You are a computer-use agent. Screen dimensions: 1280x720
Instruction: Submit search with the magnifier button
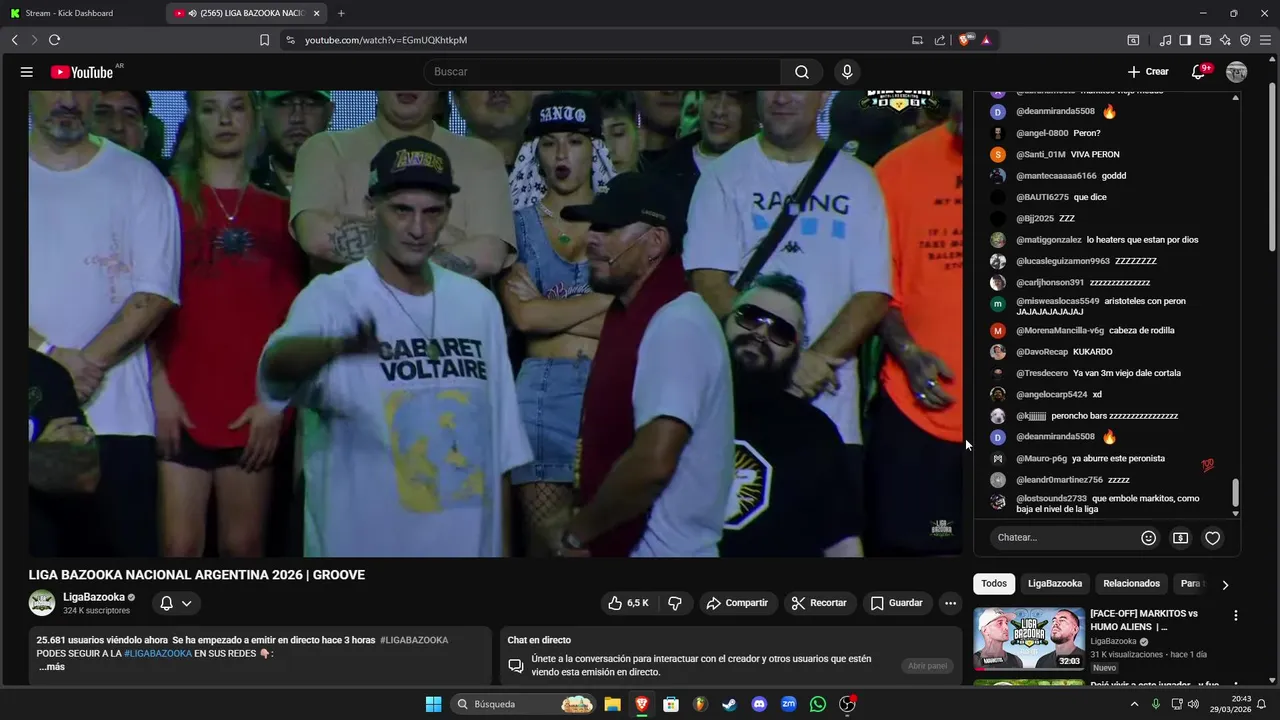[802, 72]
